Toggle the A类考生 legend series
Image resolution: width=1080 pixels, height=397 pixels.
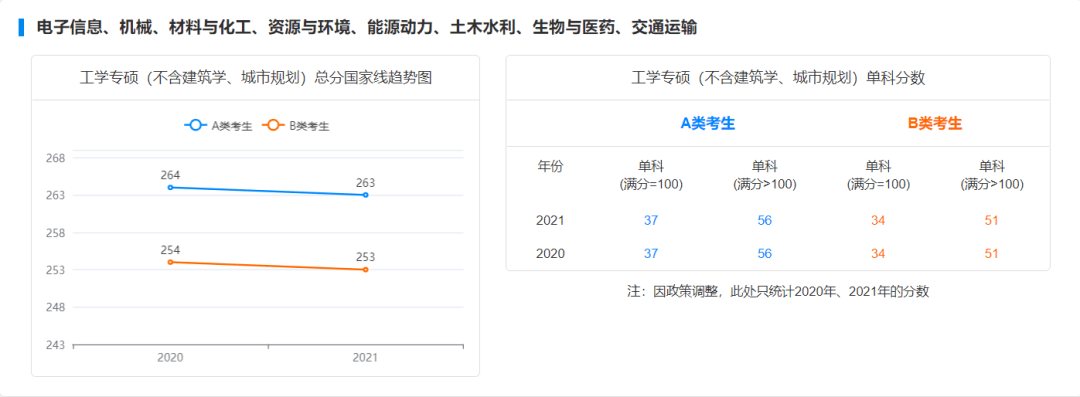pyautogui.click(x=218, y=125)
